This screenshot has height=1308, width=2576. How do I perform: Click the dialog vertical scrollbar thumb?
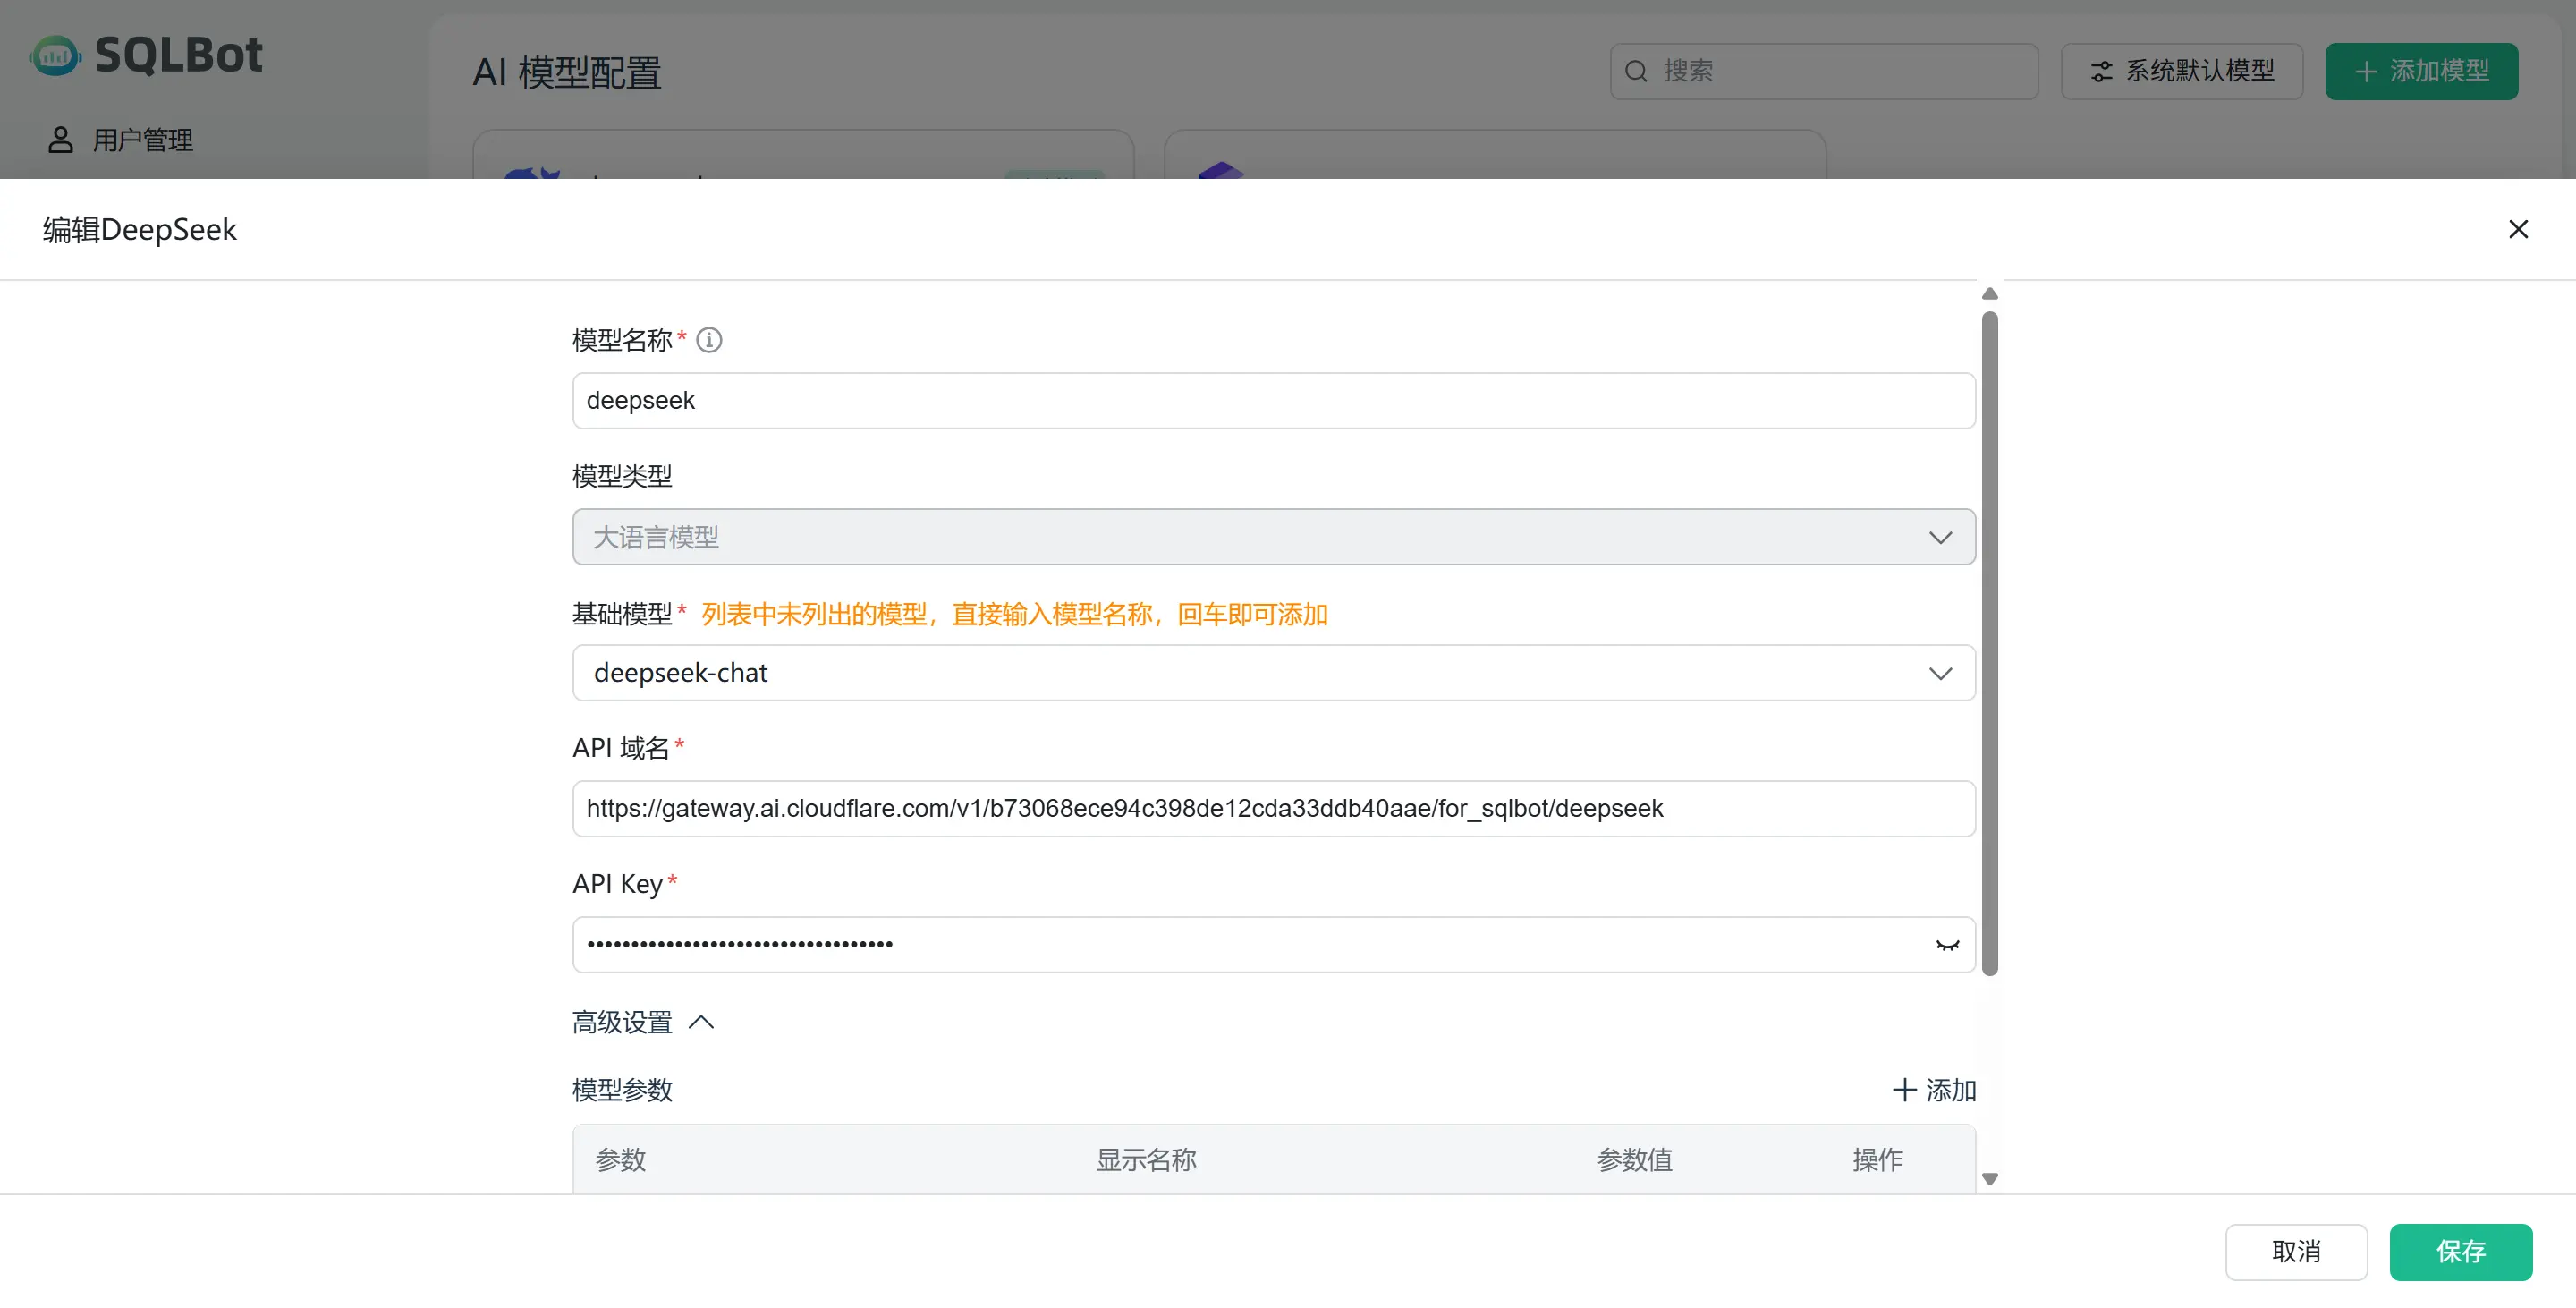coord(1989,643)
